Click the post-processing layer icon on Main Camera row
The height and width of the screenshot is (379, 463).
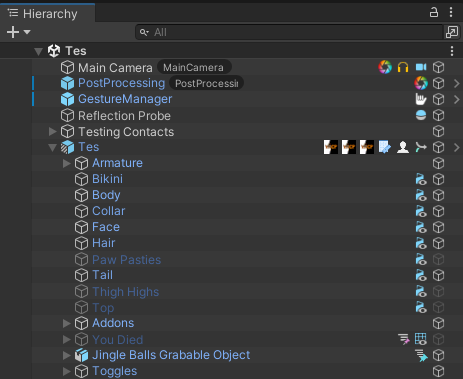pyautogui.click(x=385, y=67)
